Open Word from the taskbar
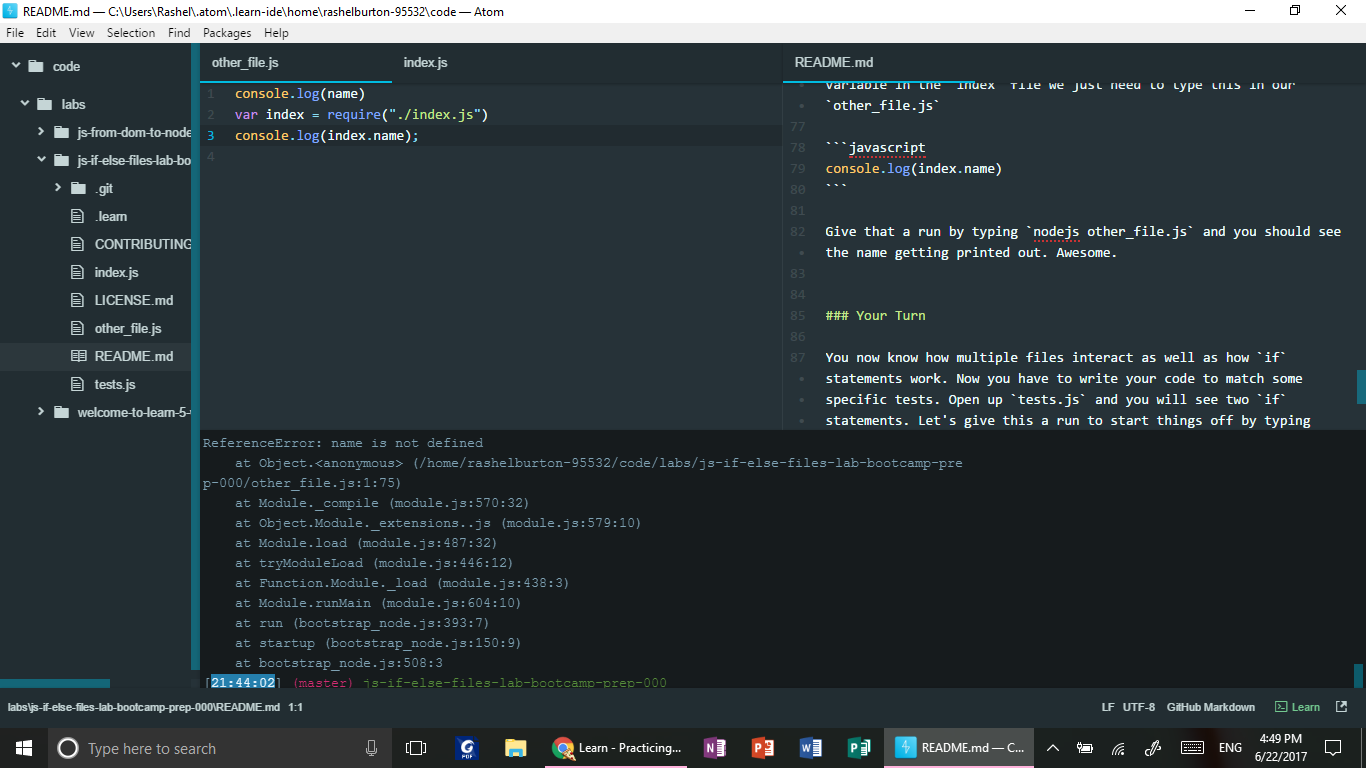The width and height of the screenshot is (1366, 768). (811, 747)
